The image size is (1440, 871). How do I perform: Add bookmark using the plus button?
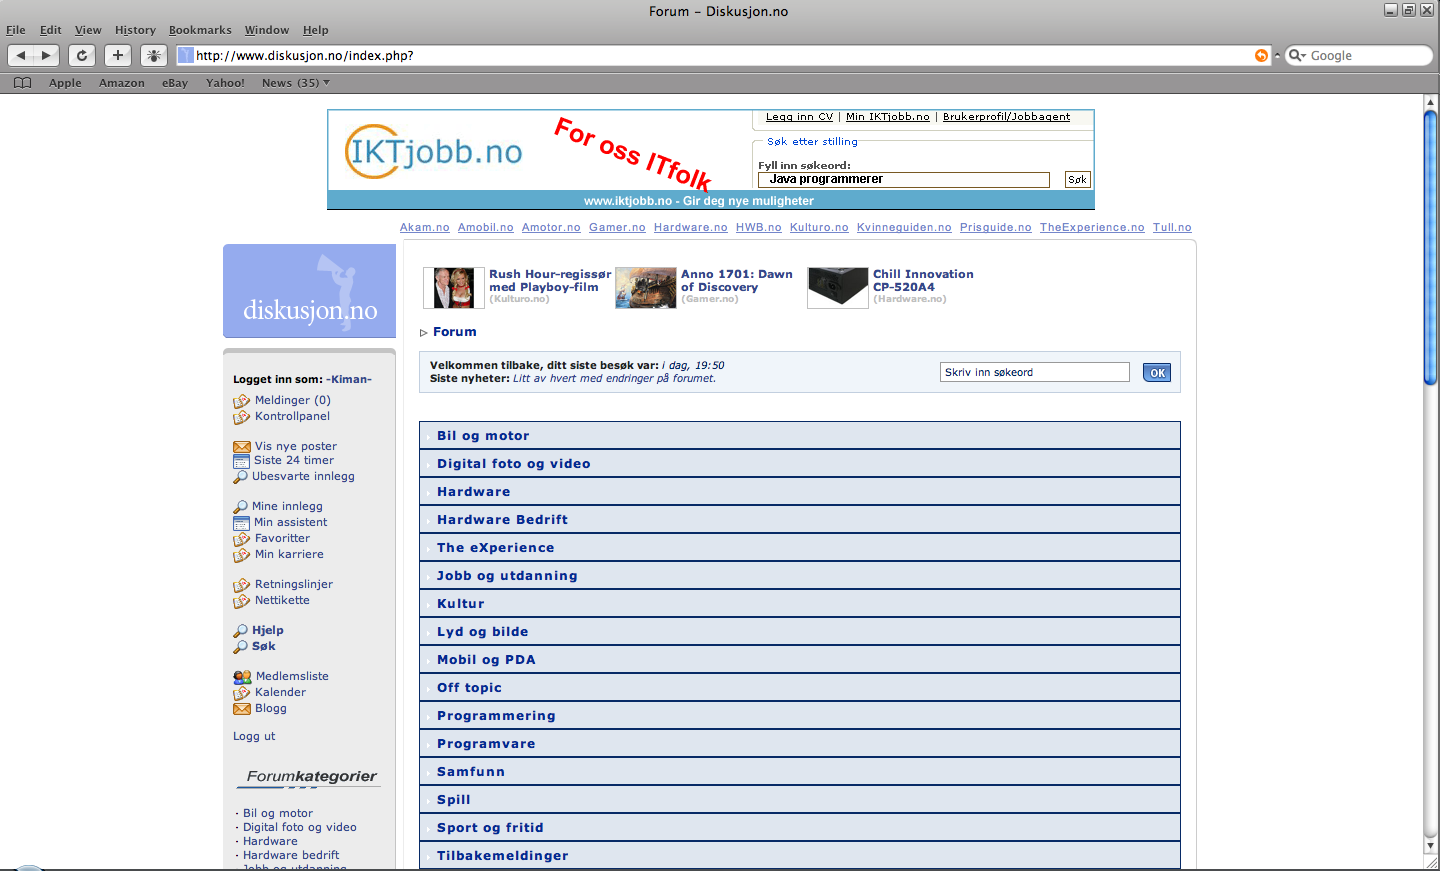118,56
